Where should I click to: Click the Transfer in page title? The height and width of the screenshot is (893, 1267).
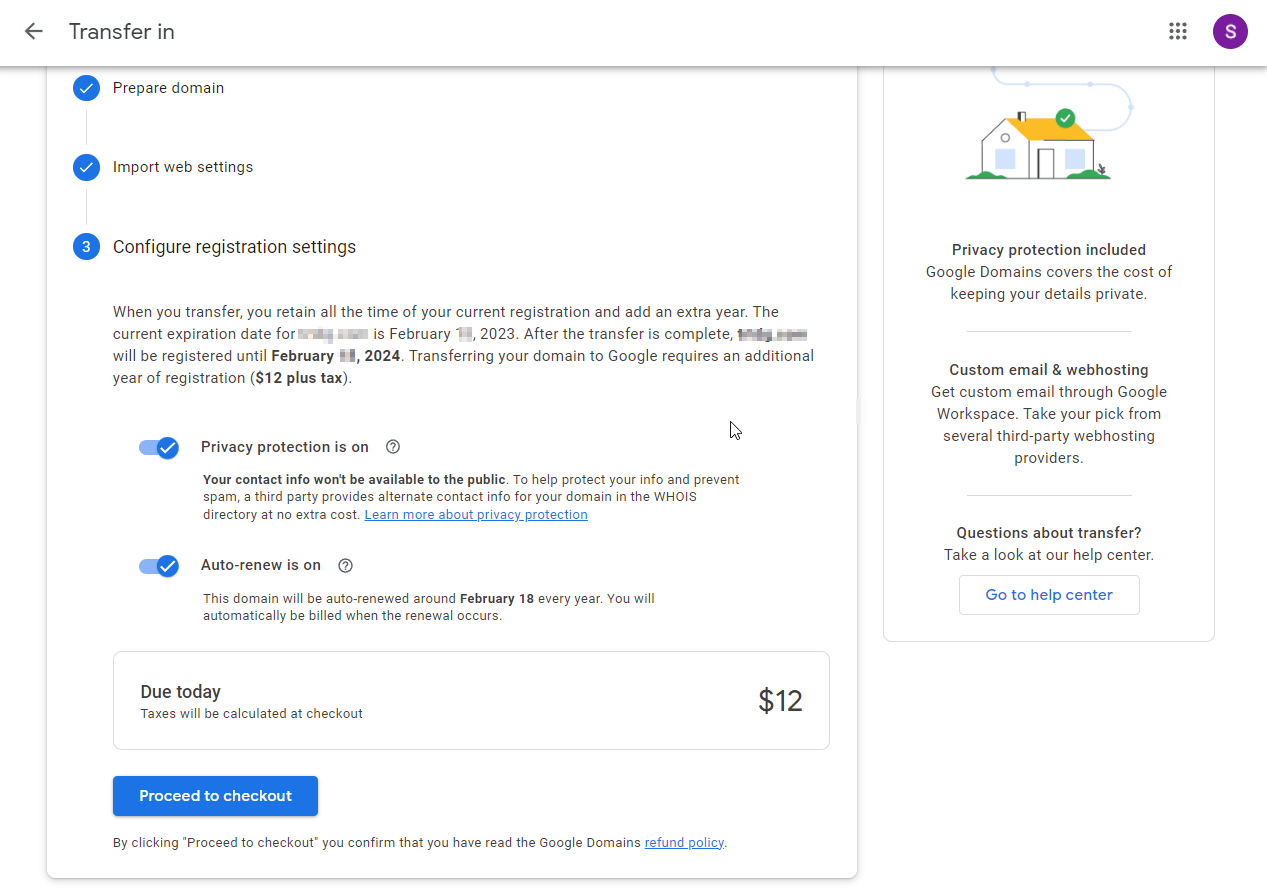[x=122, y=31]
